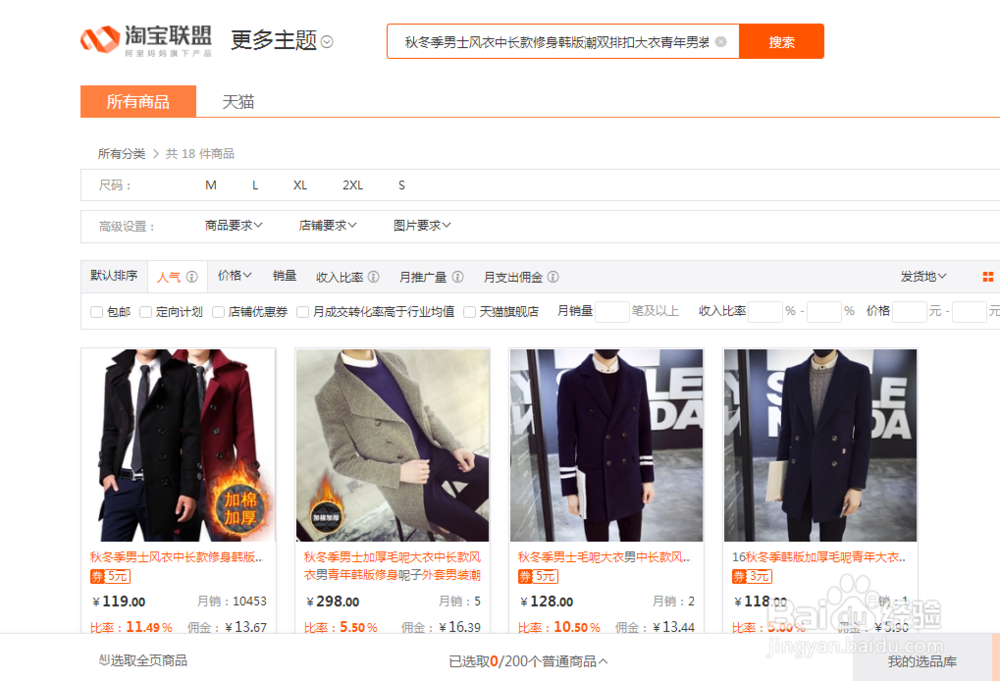1000x681 pixels.
Task: Click 月销：10453 text
Action: pos(232,601)
